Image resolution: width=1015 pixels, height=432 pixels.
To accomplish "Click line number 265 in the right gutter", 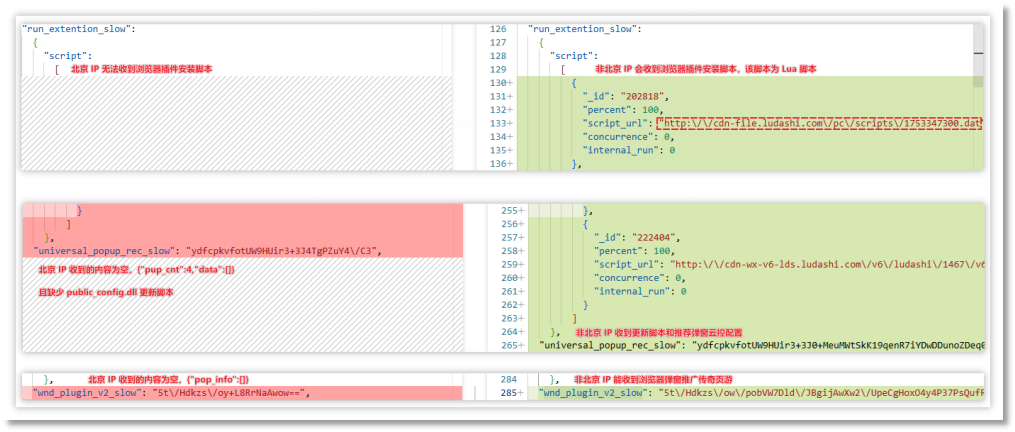I will click(508, 345).
